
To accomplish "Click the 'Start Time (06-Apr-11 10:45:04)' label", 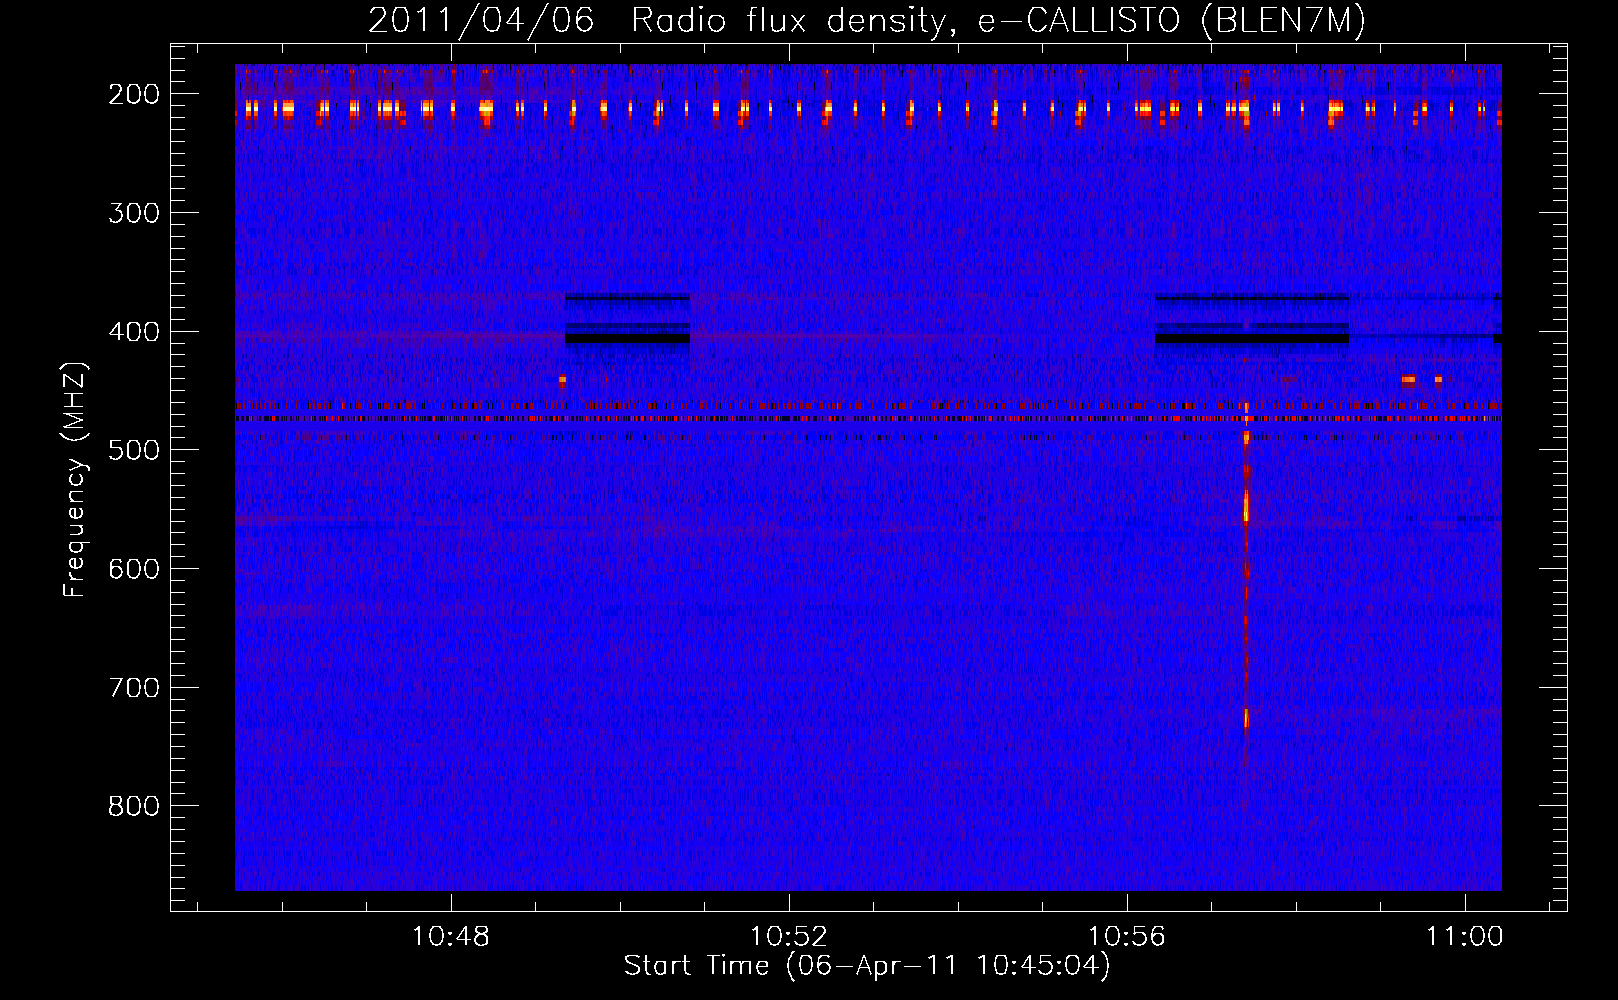I will click(867, 966).
